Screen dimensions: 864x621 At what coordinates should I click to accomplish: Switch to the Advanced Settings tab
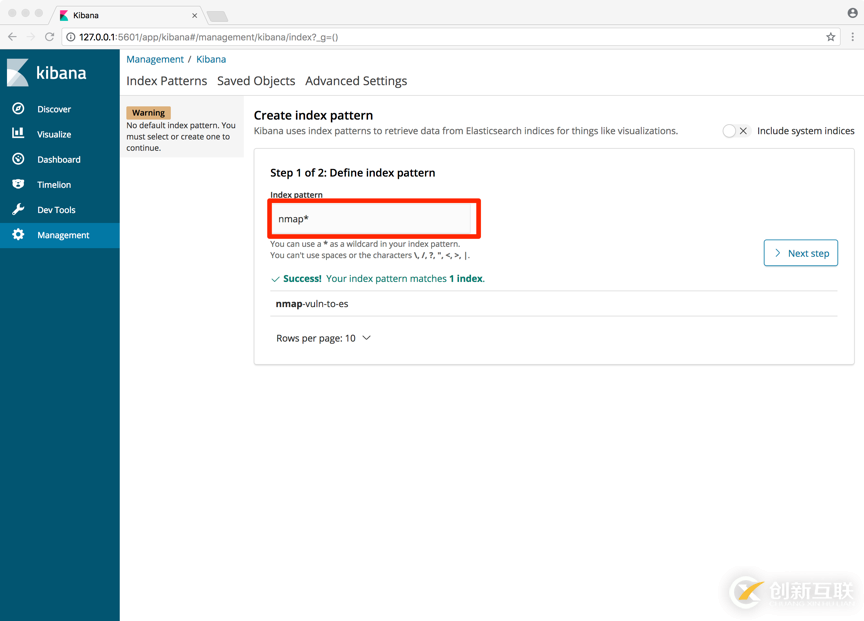[356, 81]
